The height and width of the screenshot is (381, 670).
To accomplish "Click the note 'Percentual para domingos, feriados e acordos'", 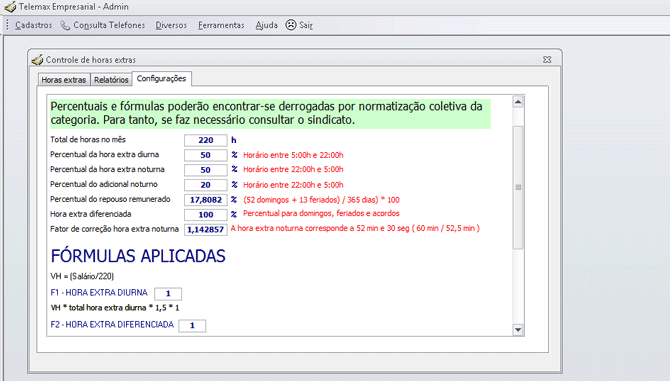I will (321, 213).
